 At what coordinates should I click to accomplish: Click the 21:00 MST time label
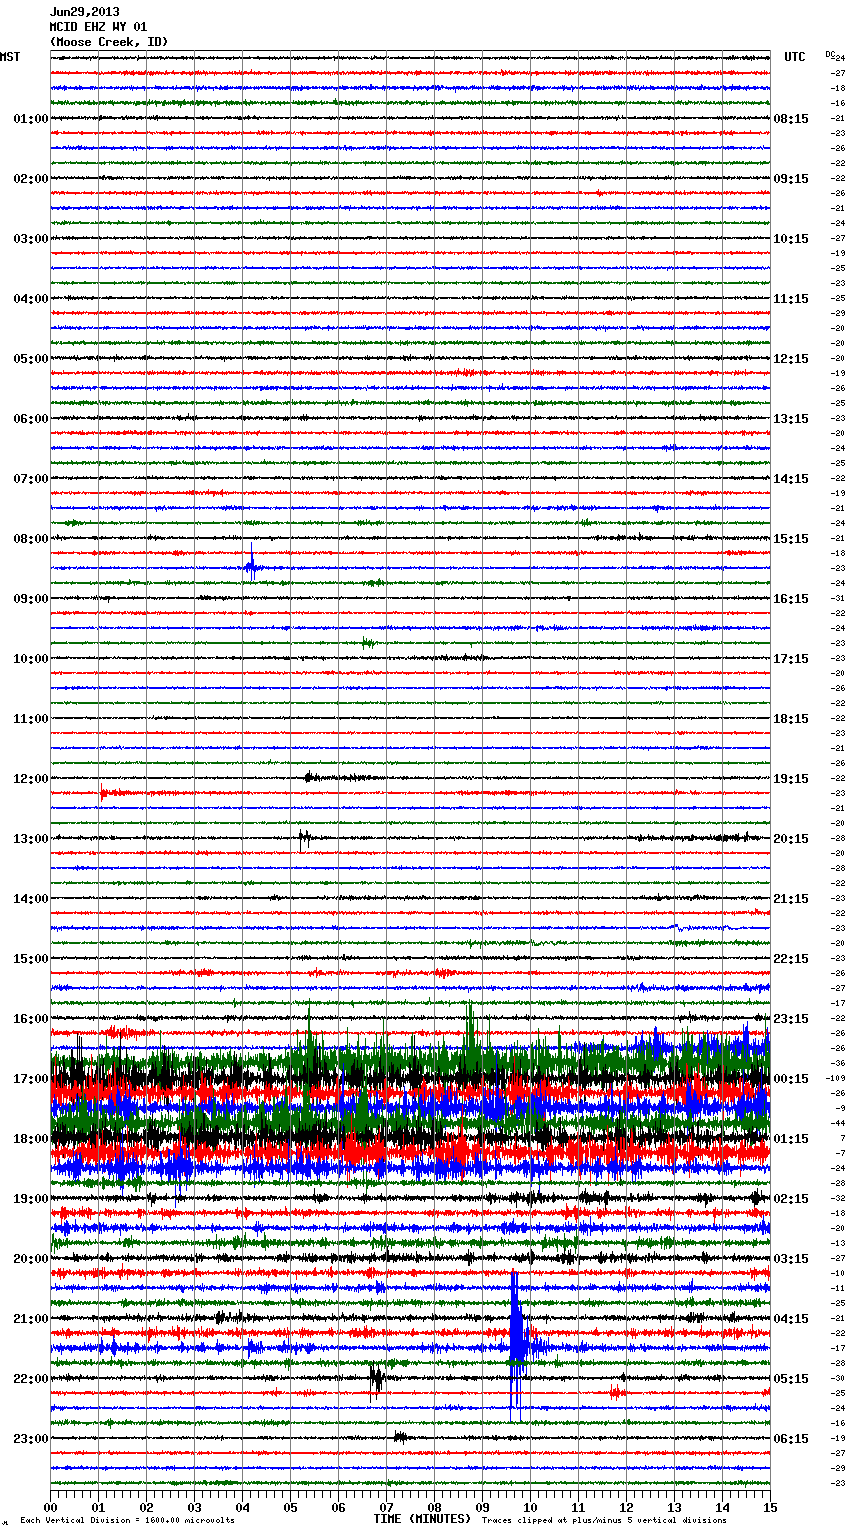point(31,1319)
